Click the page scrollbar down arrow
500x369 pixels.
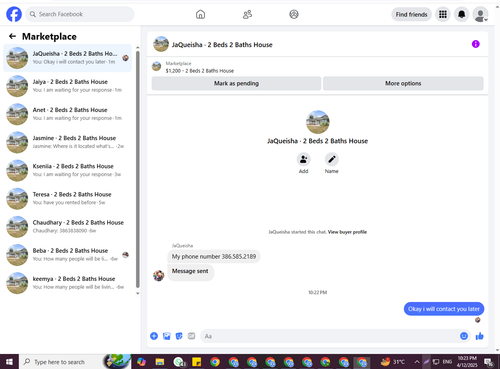click(x=498, y=350)
